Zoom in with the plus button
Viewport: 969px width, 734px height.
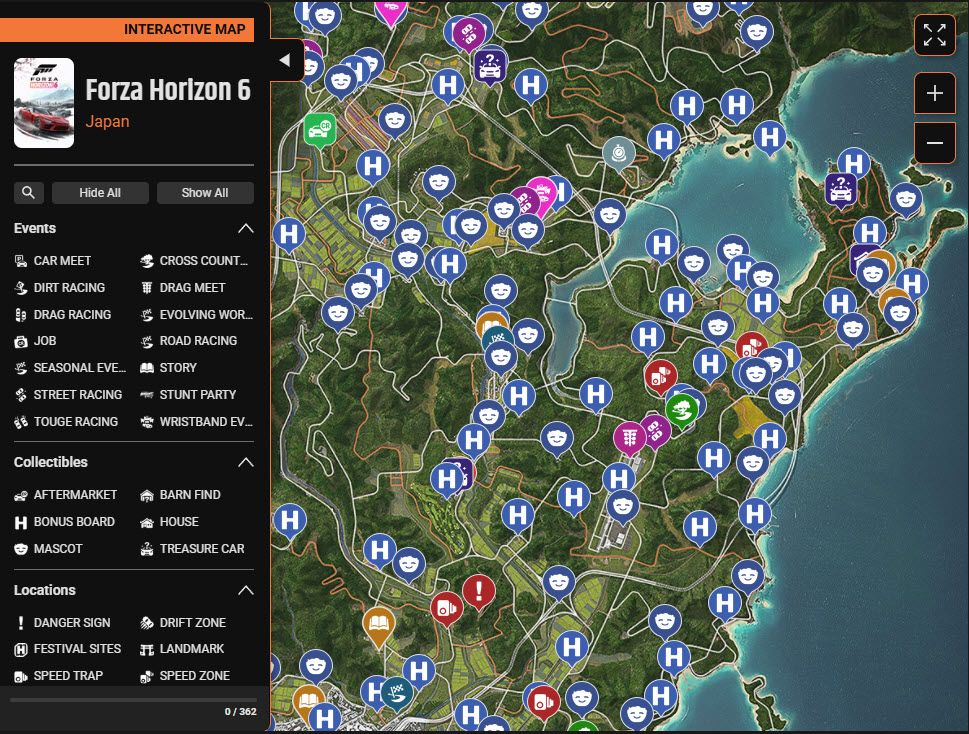(934, 93)
